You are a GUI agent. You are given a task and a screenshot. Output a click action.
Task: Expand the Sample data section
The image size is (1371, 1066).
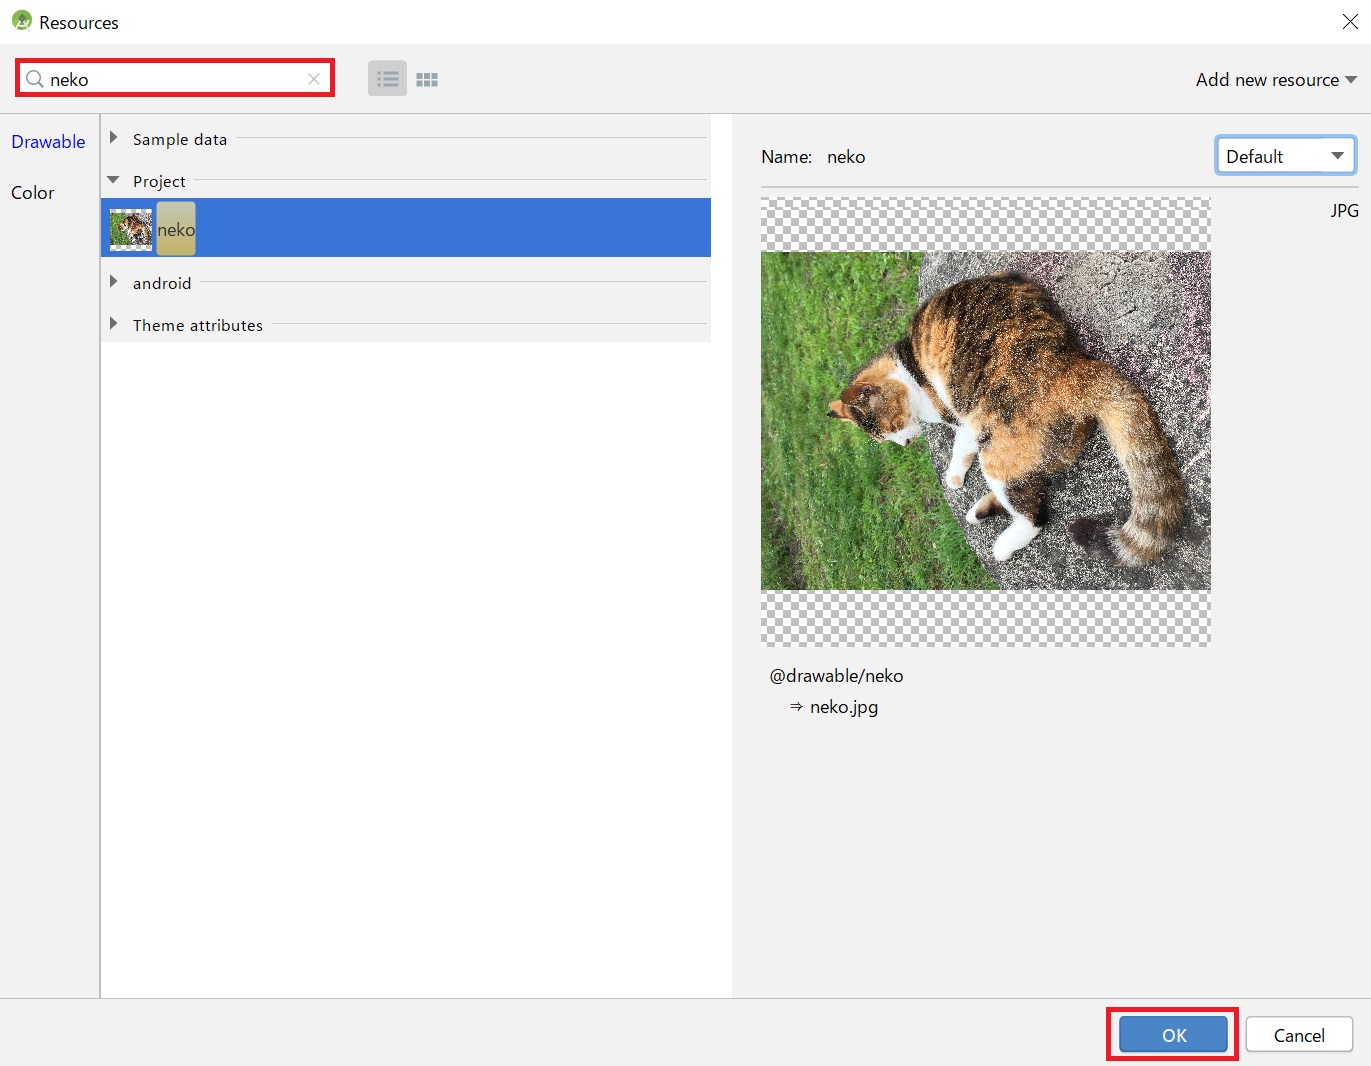pyautogui.click(x=114, y=138)
